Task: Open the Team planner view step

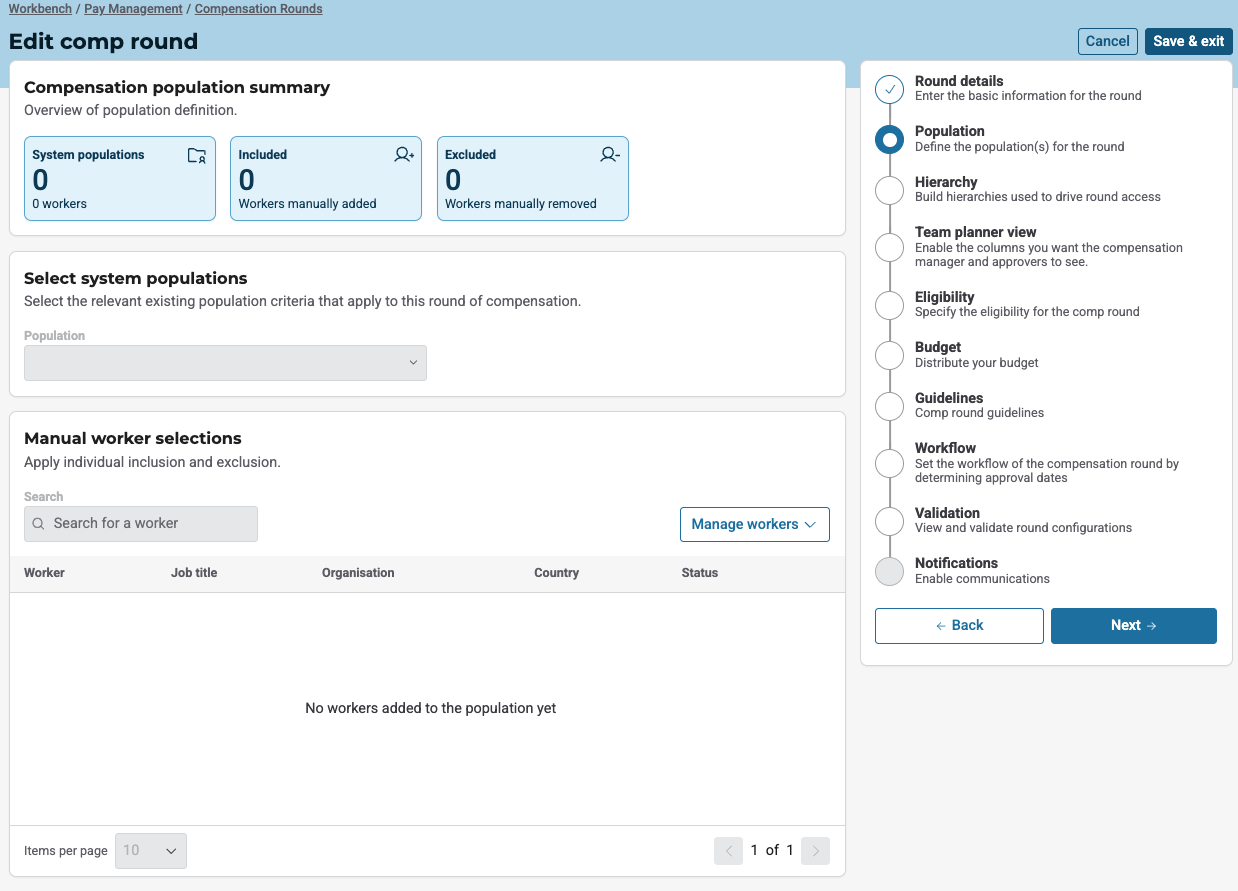Action: point(975,232)
